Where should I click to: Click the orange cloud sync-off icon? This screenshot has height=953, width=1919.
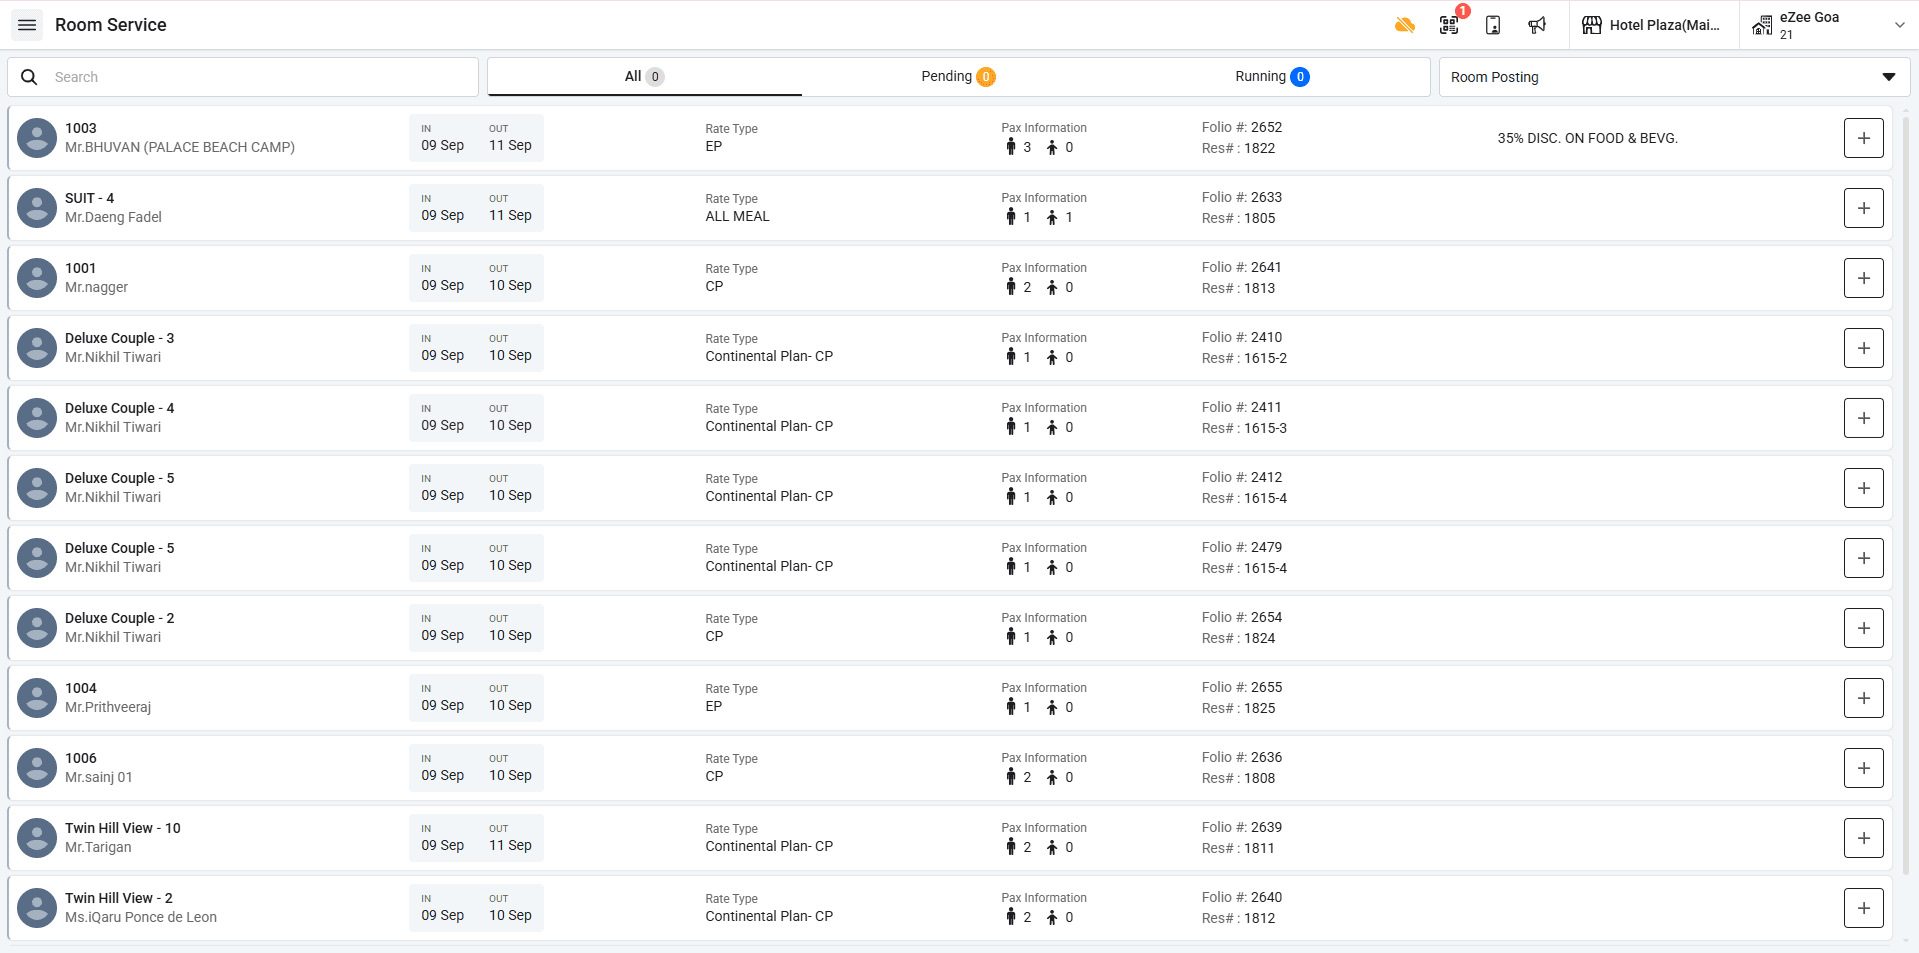(x=1405, y=25)
